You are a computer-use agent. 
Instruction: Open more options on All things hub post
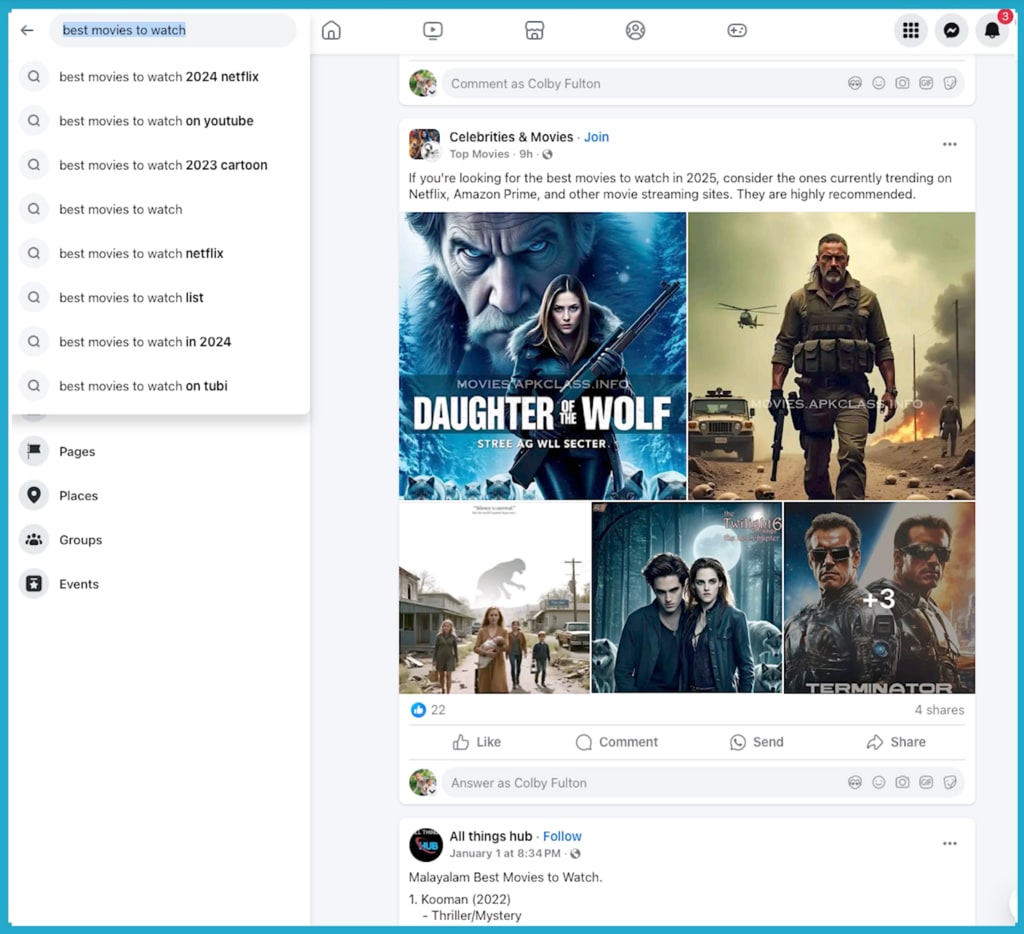(x=950, y=844)
